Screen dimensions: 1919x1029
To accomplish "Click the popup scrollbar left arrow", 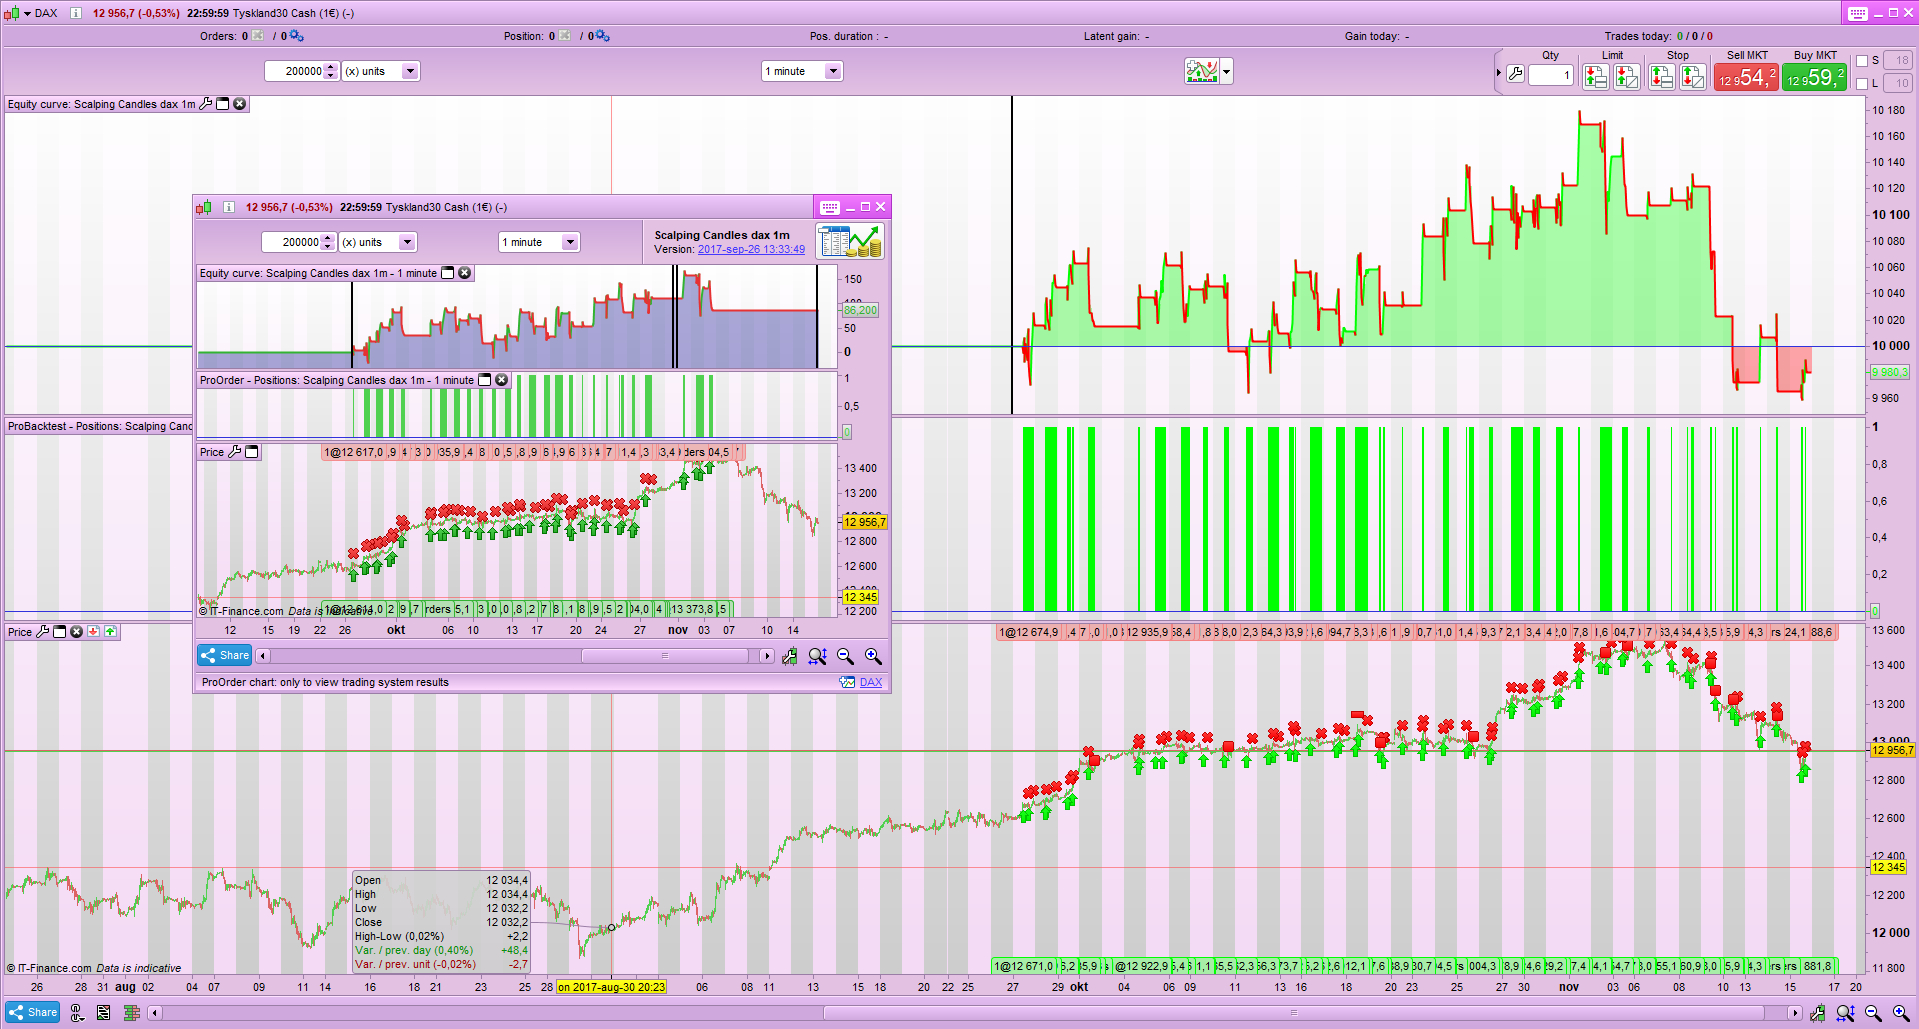I will tap(263, 656).
